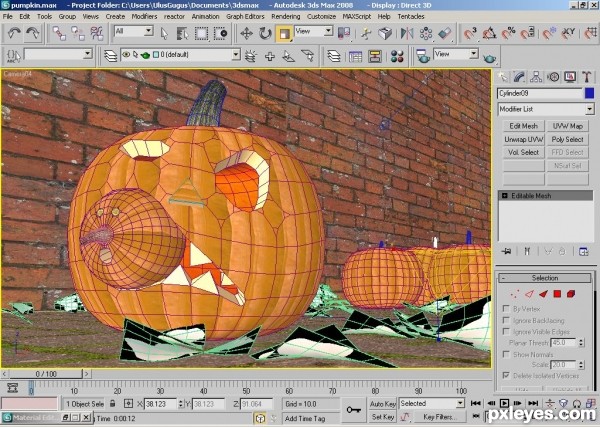Toggle the Percent Snap icon
The width and height of the screenshot is (600, 427).
pyautogui.click(x=509, y=34)
